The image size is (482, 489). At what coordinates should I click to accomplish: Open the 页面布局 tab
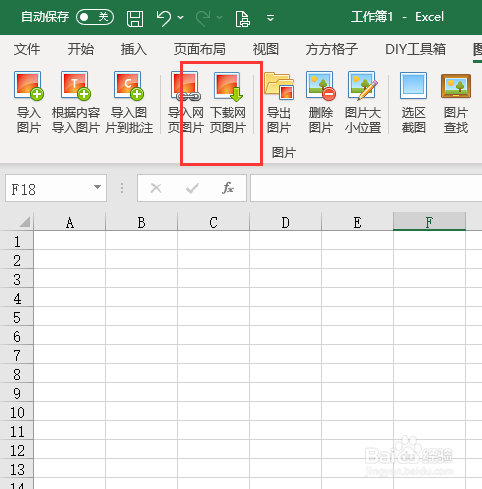[x=200, y=49]
